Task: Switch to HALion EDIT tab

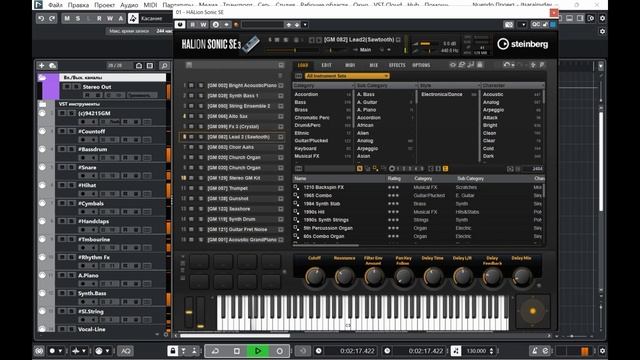Action: pos(326,65)
